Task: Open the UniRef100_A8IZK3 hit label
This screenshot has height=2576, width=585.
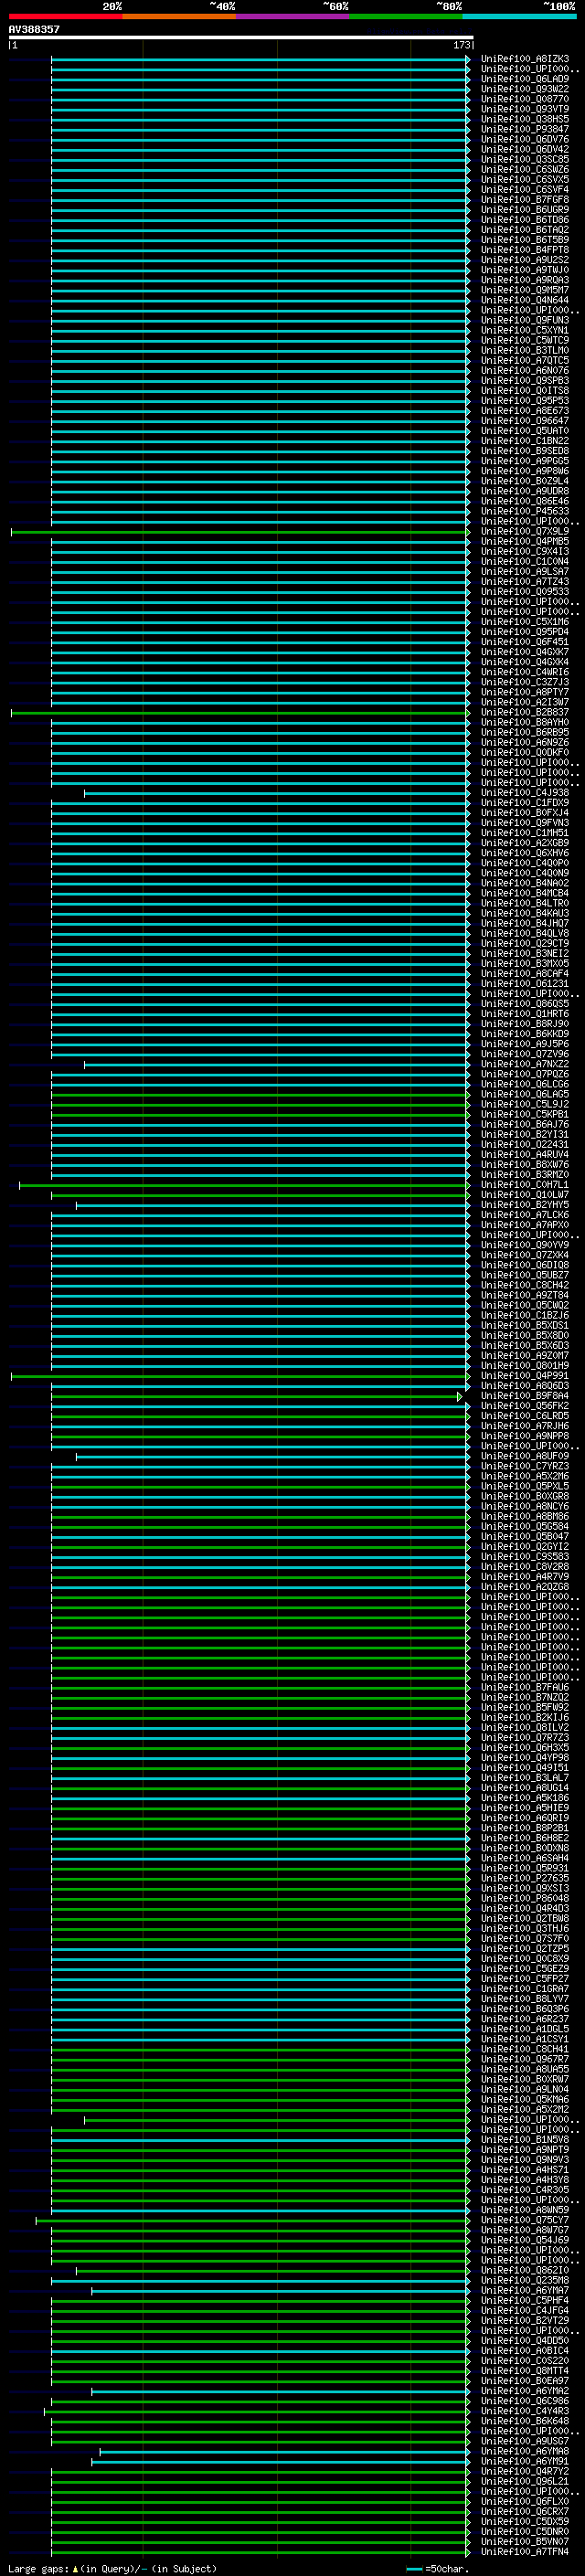Action: coord(524,59)
